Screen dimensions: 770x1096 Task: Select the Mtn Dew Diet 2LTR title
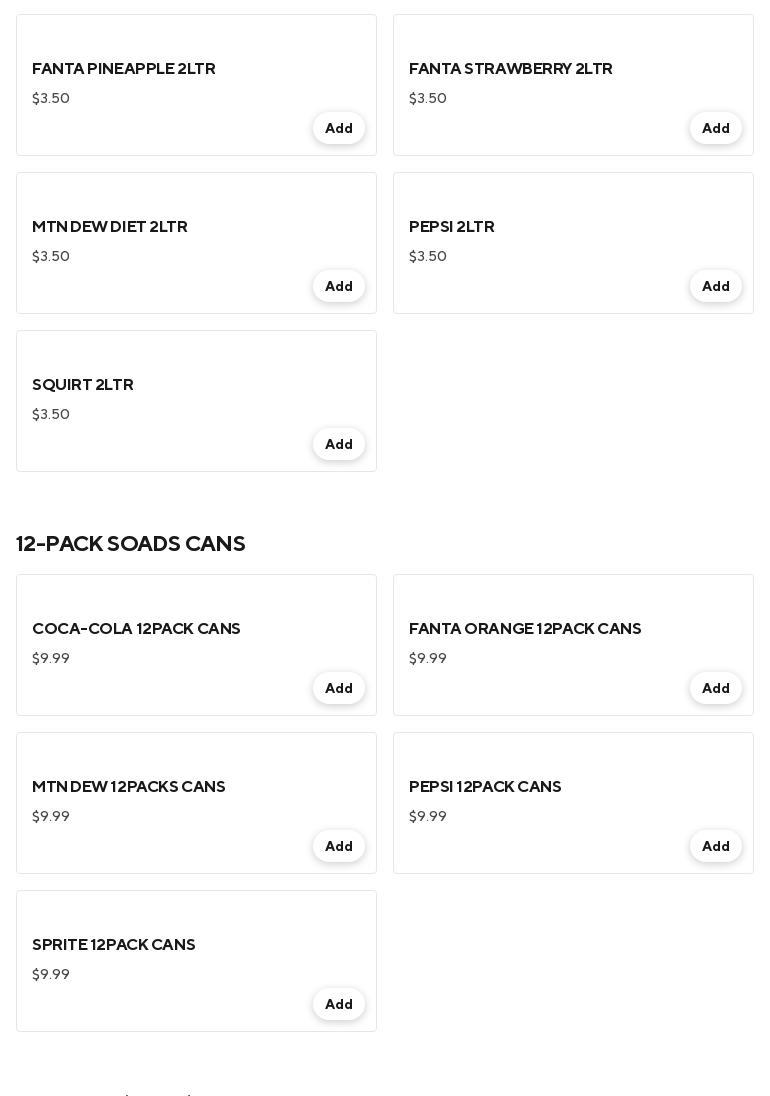tap(110, 227)
